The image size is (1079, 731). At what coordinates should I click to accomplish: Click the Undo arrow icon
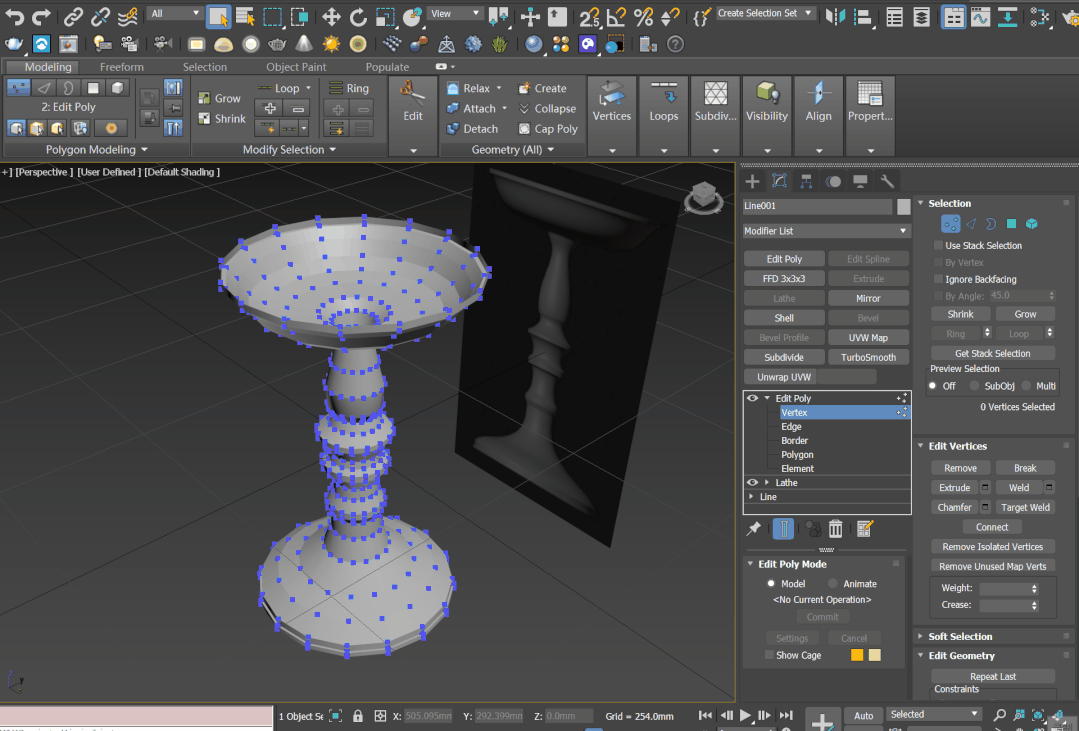(x=14, y=17)
